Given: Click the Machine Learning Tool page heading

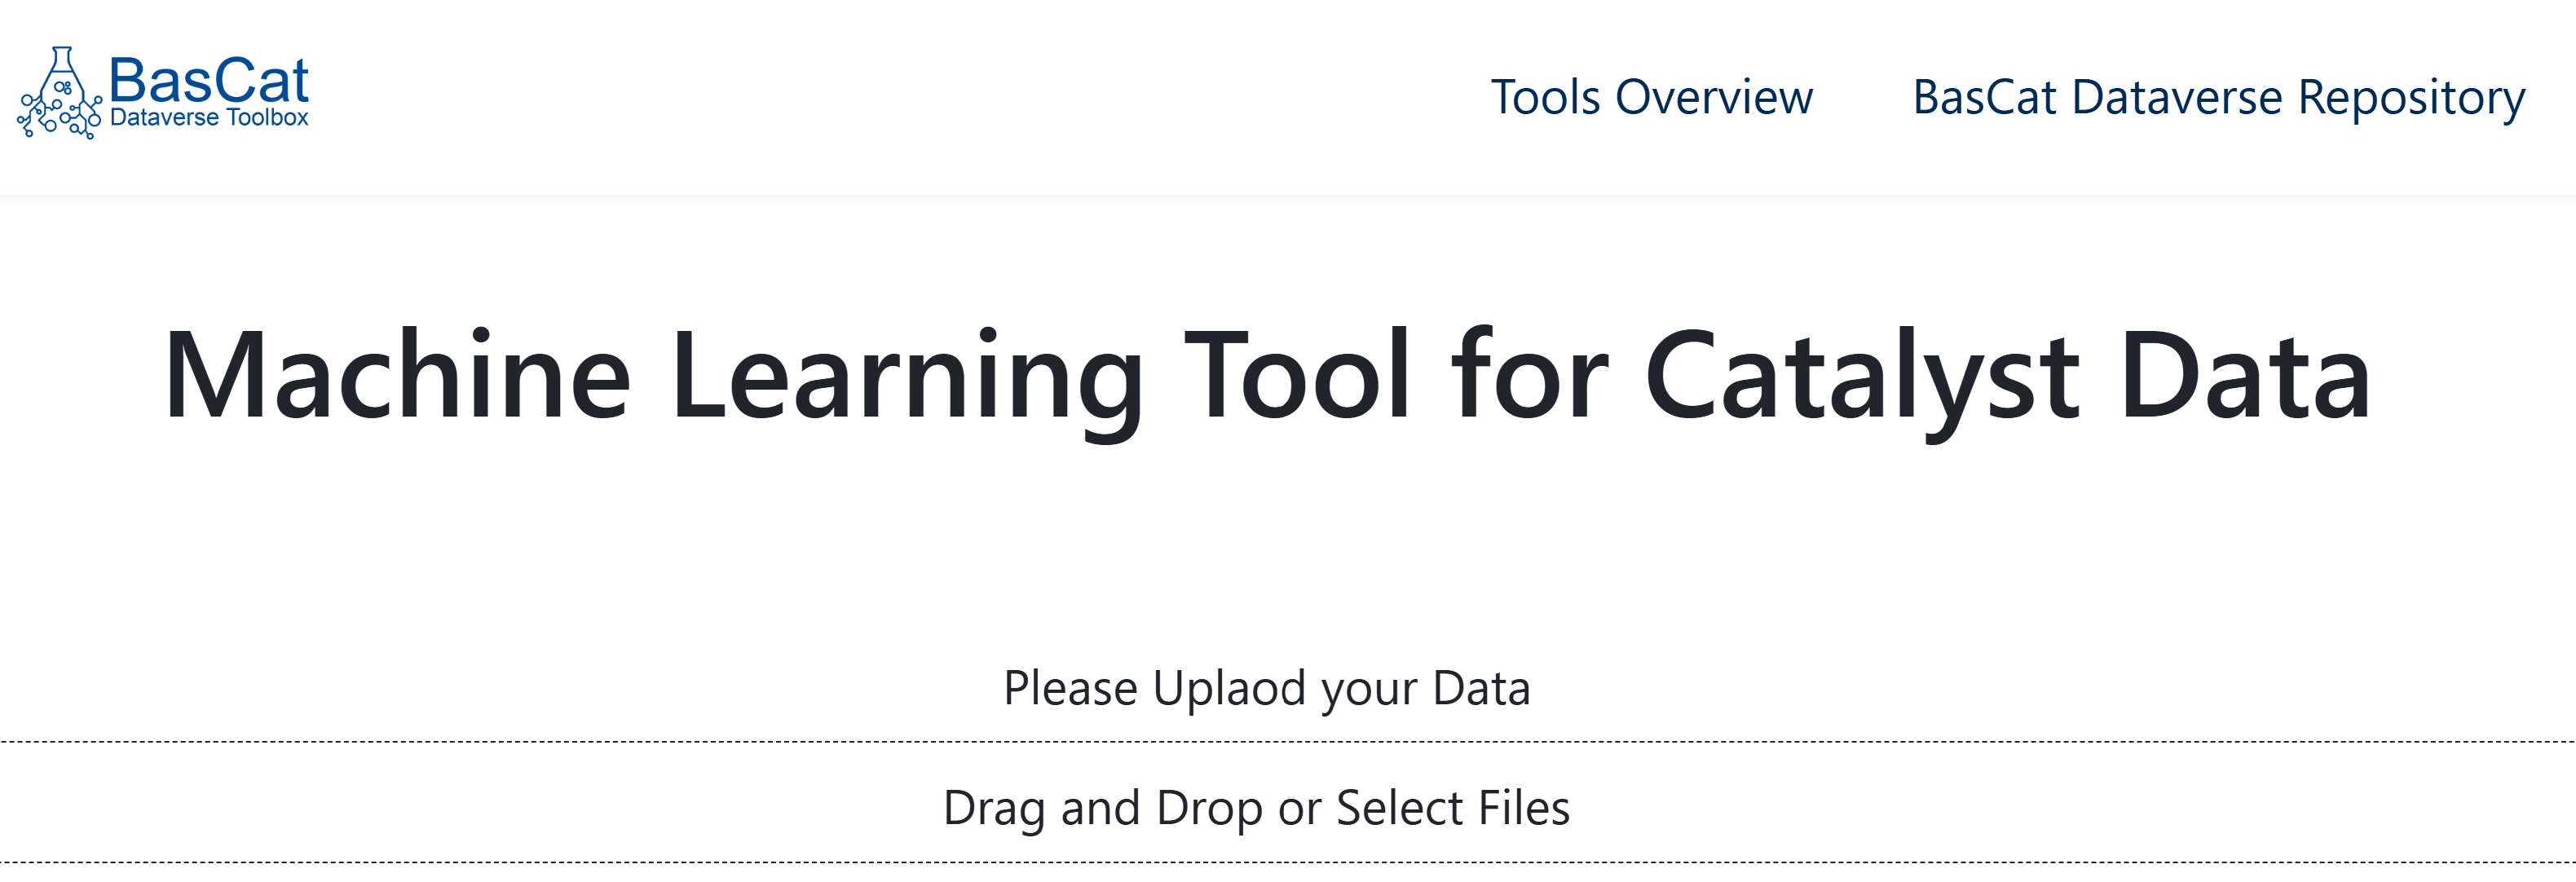Looking at the screenshot, I should point(1266,377).
